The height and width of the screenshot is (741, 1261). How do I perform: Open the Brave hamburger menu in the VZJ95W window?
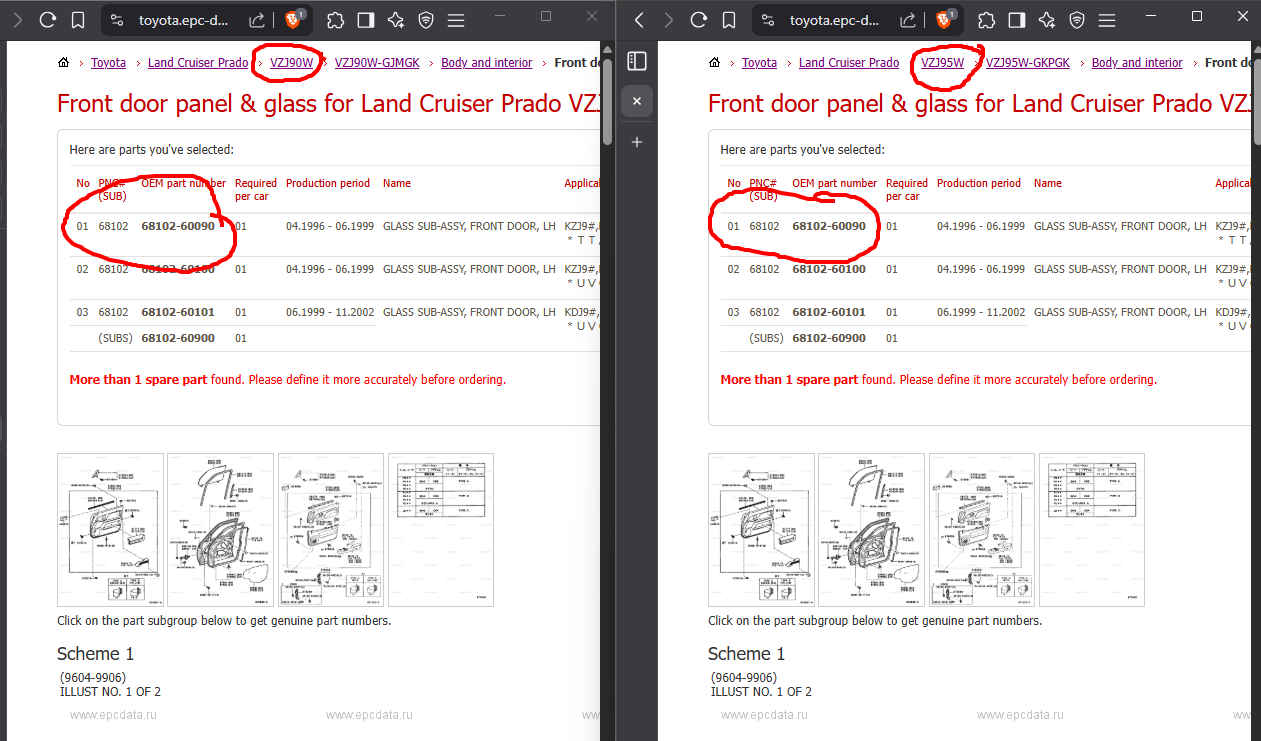[1107, 19]
